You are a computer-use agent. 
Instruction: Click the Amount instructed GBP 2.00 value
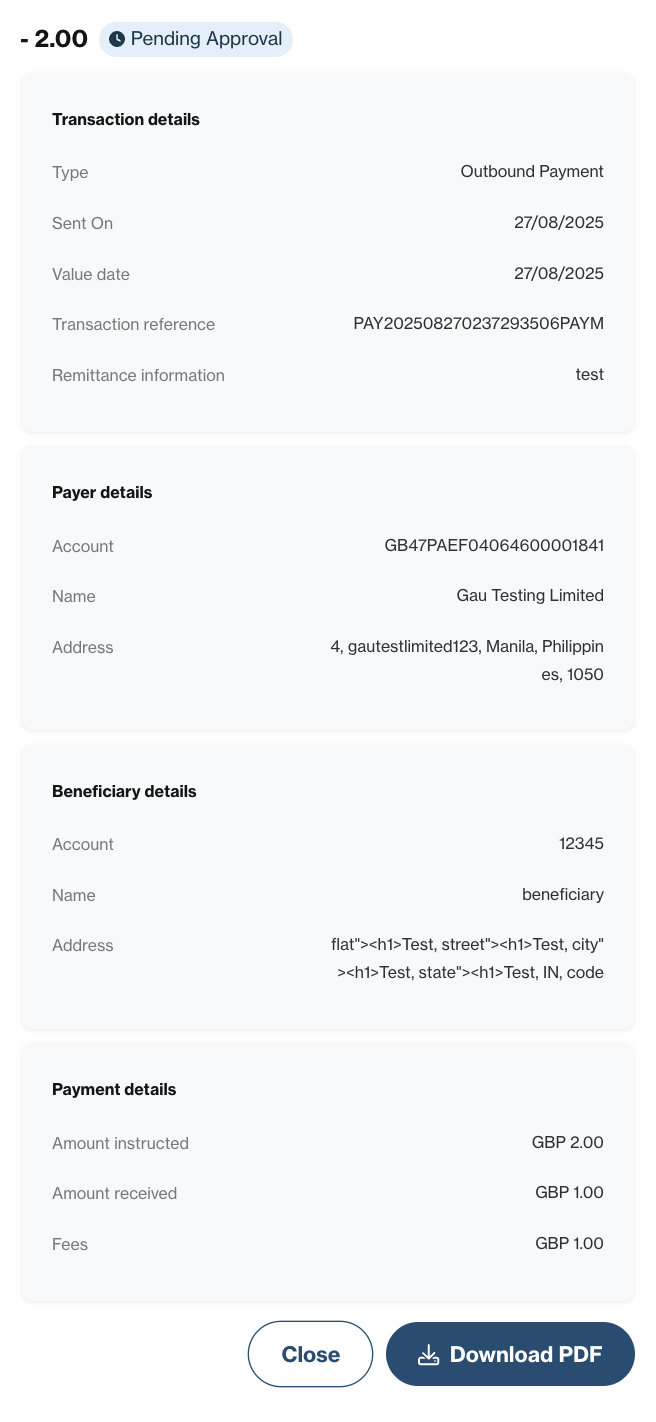point(568,1143)
